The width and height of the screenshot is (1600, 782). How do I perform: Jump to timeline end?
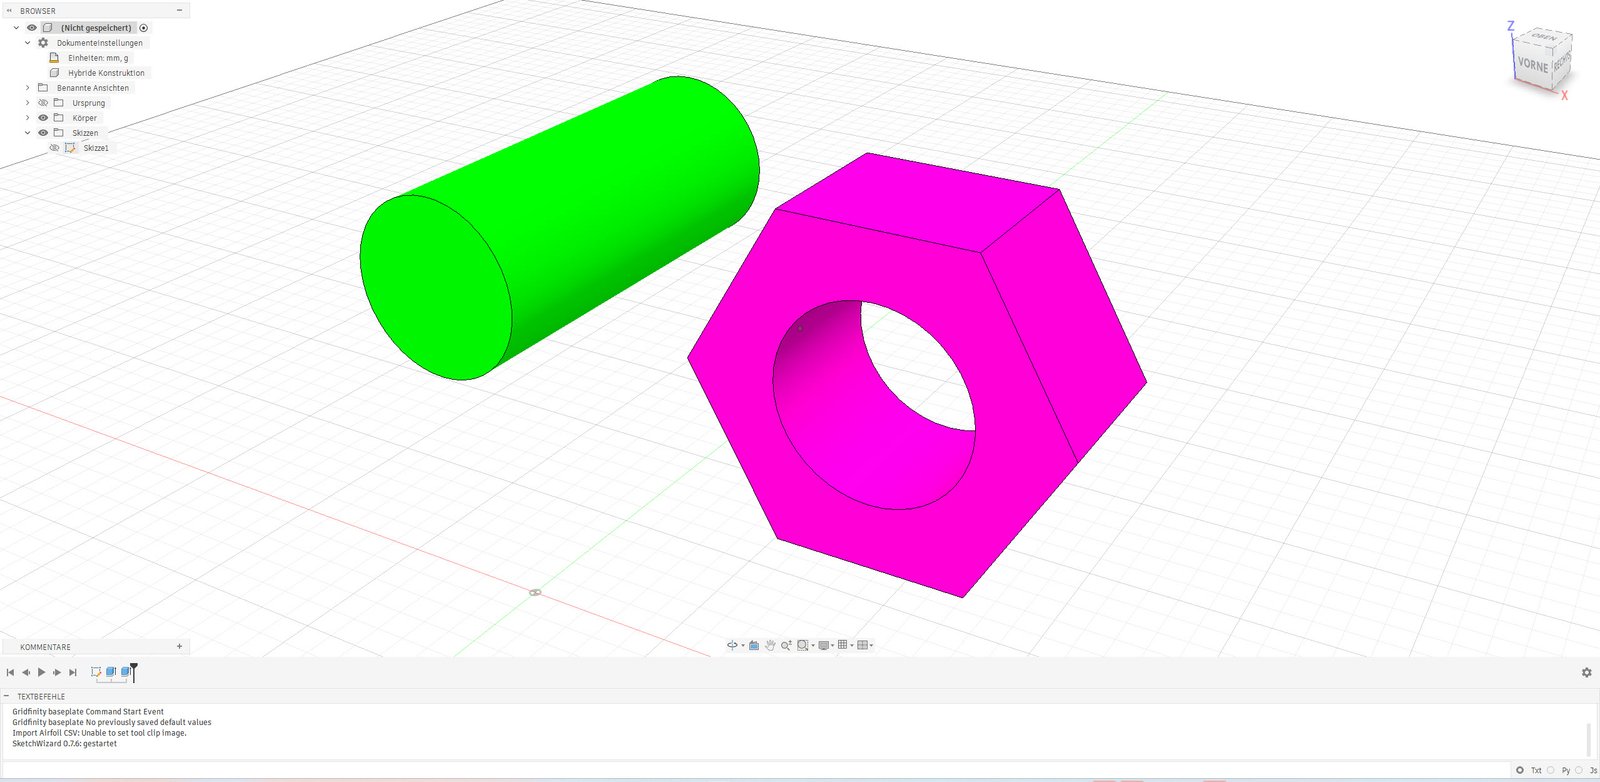pyautogui.click(x=72, y=672)
